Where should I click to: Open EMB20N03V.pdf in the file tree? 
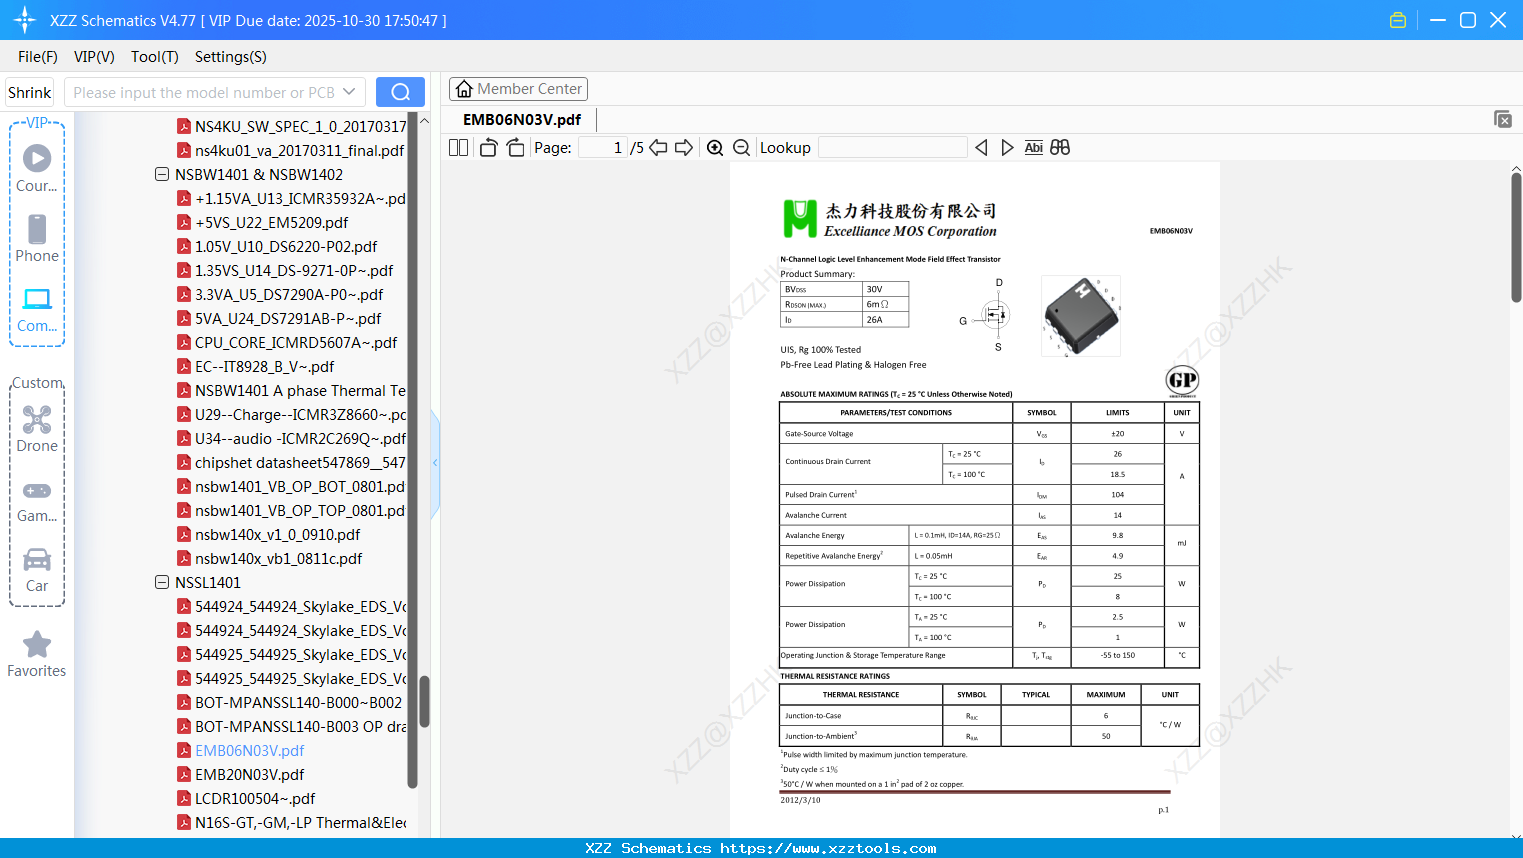coord(249,774)
